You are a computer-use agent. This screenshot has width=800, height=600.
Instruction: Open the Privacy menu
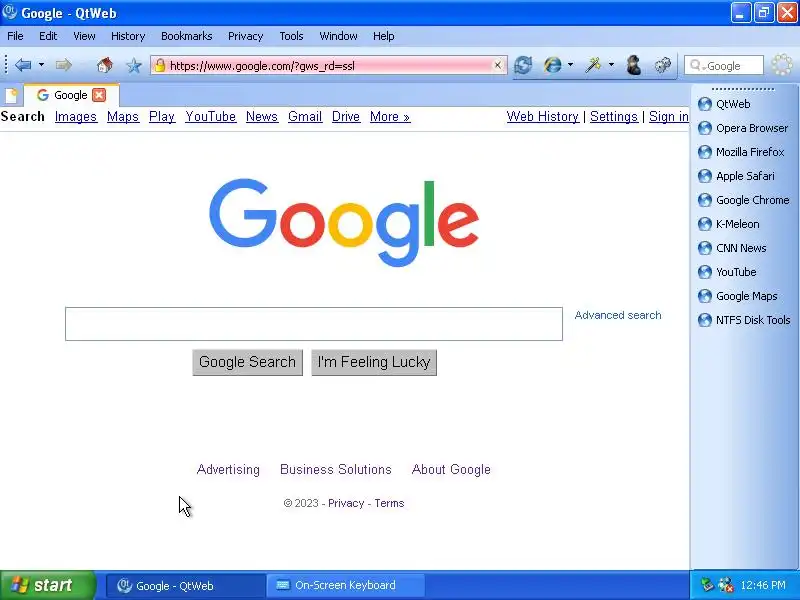point(245,36)
